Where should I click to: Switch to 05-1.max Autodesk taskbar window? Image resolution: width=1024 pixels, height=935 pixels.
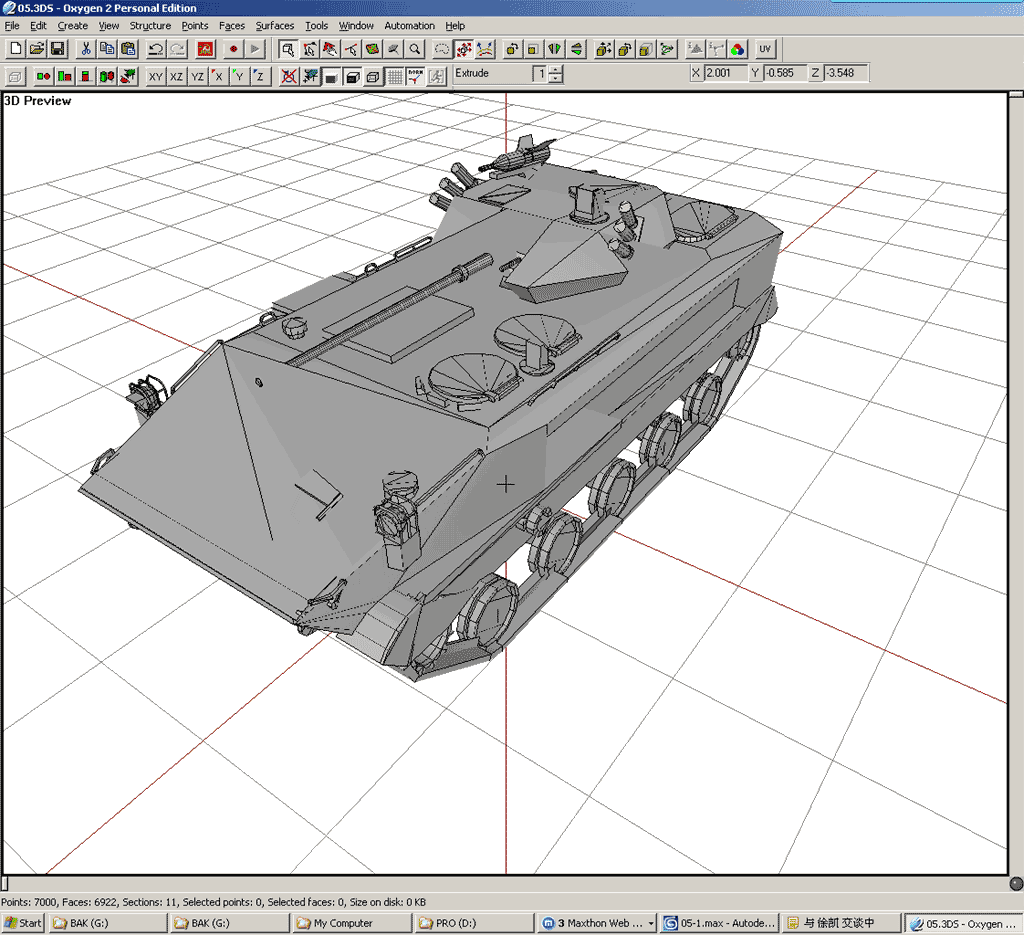[719, 923]
